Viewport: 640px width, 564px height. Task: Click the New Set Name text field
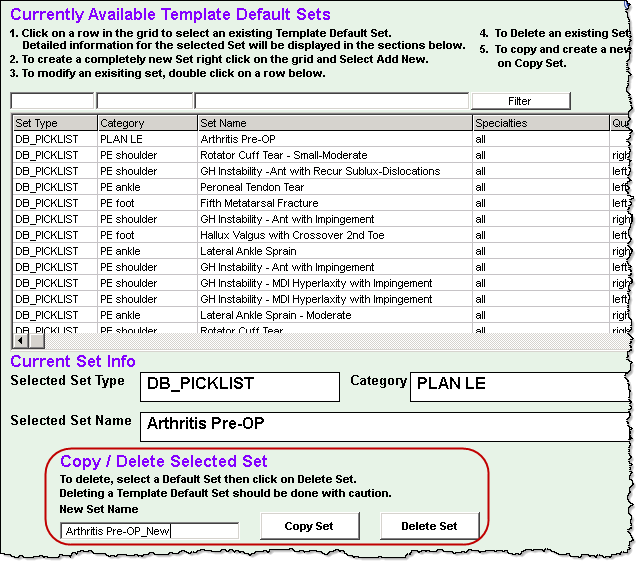[x=150, y=531]
